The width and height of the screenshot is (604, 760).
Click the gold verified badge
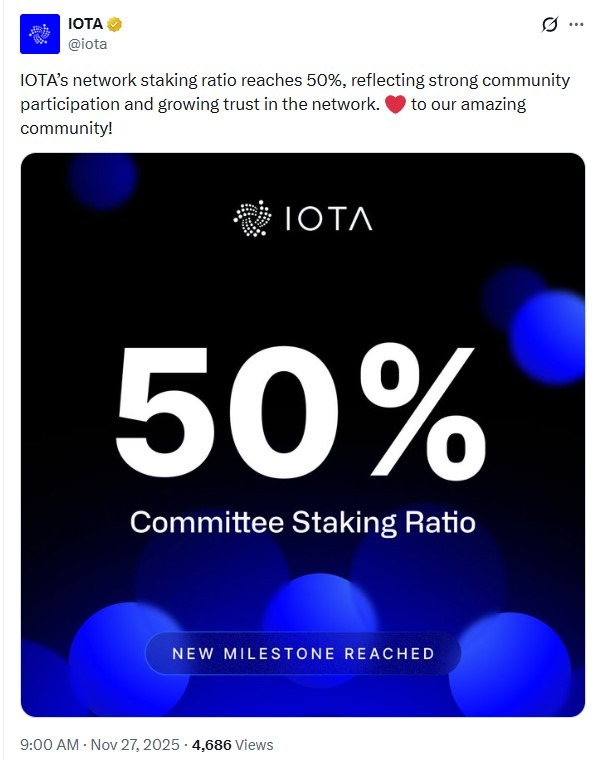click(x=116, y=24)
